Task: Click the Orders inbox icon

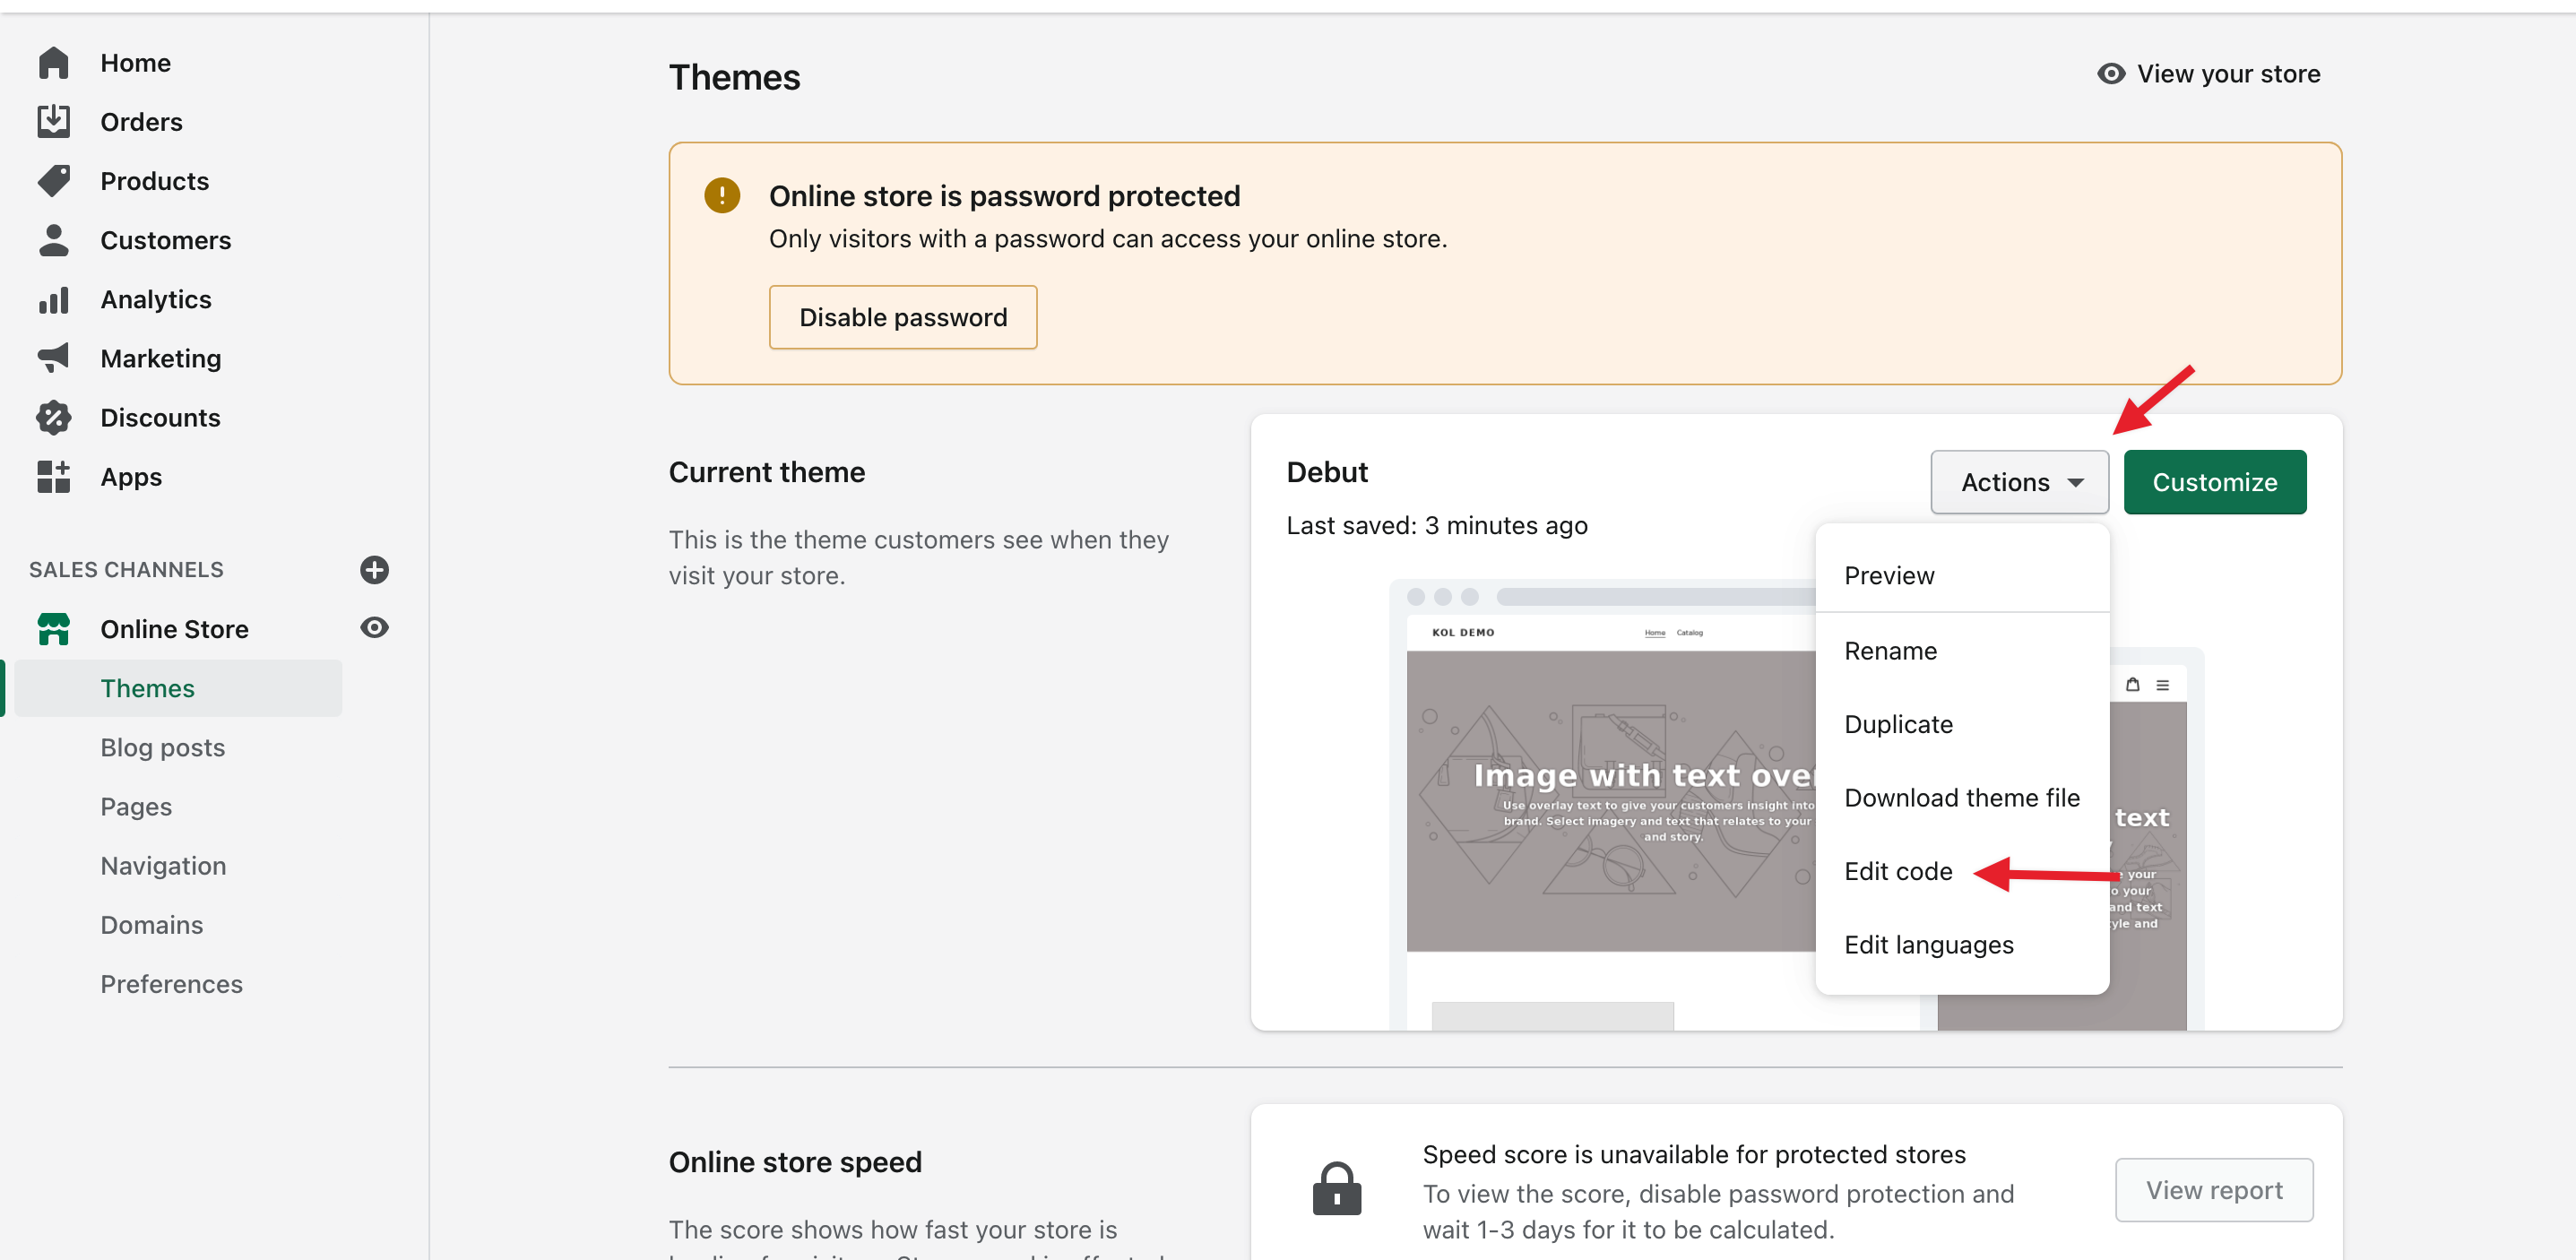Action: coord(53,122)
